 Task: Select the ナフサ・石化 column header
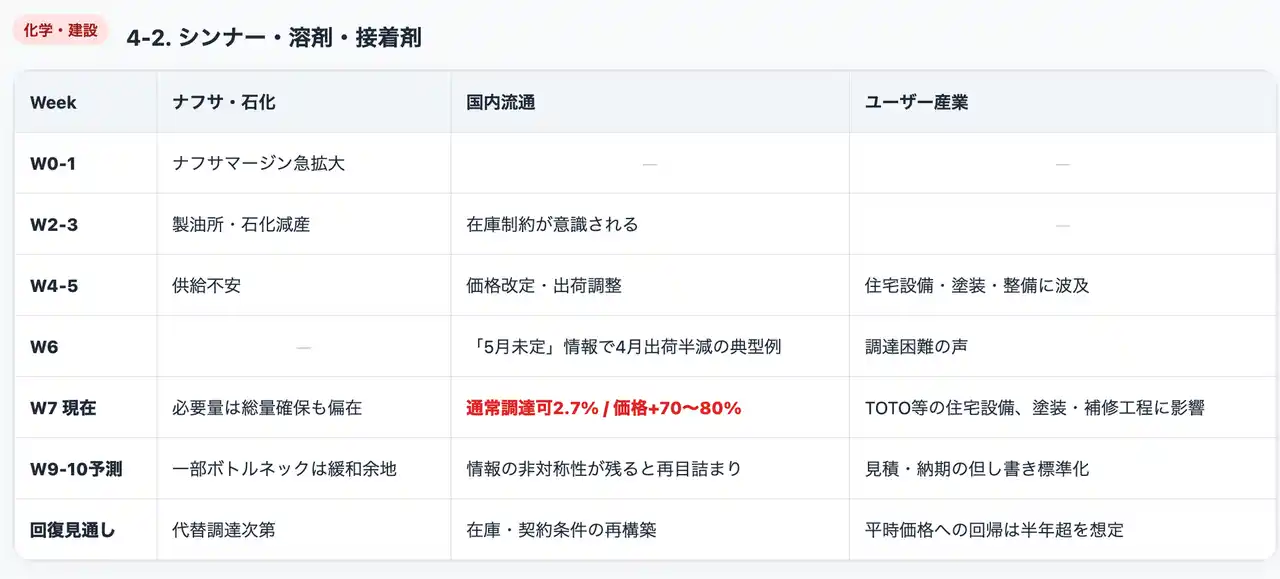coord(224,103)
